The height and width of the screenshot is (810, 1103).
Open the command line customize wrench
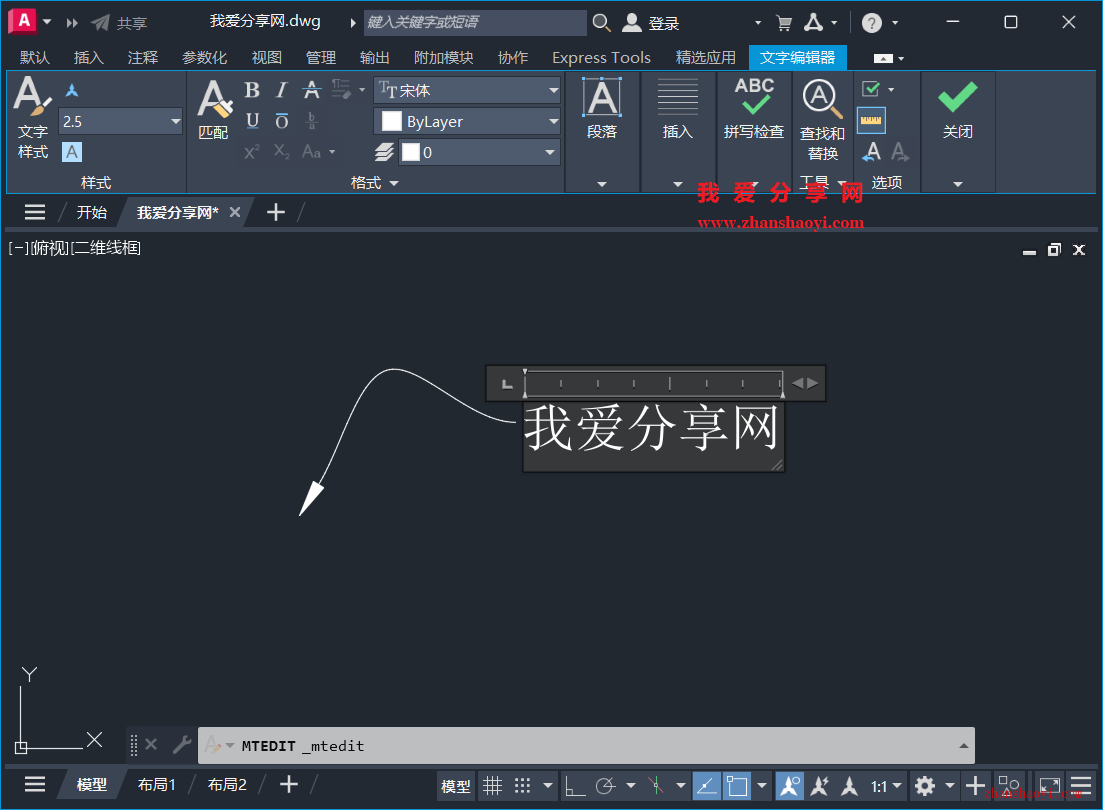coord(181,744)
